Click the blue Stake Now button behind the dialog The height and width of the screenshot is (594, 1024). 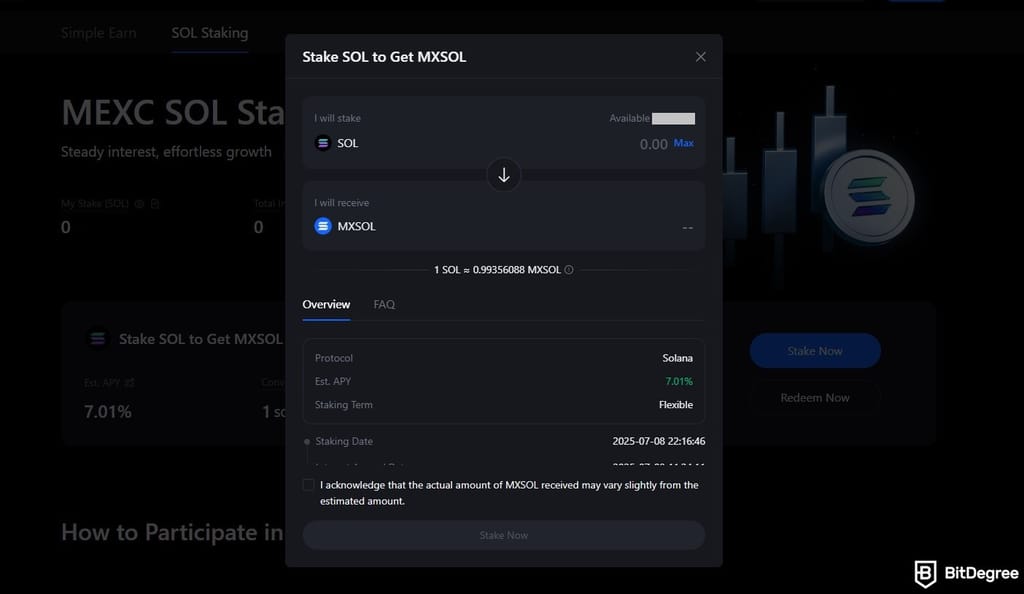[x=814, y=351]
